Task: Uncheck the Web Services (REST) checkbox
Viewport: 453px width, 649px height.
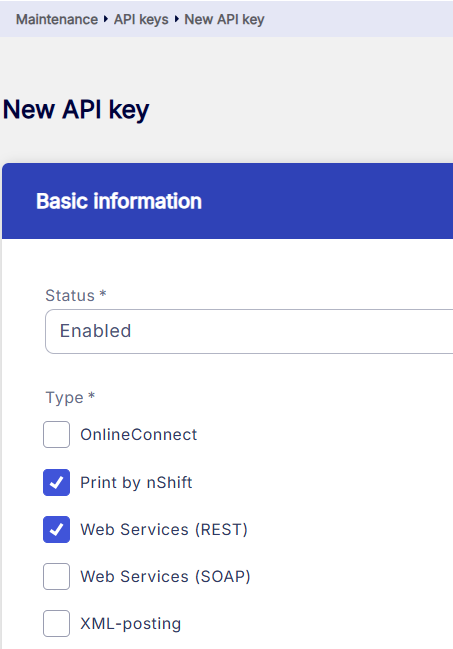Action: 56,529
